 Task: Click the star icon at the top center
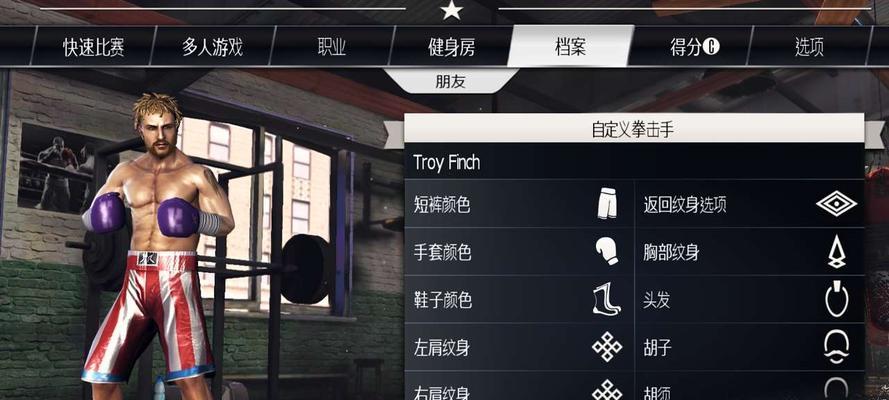coord(452,10)
